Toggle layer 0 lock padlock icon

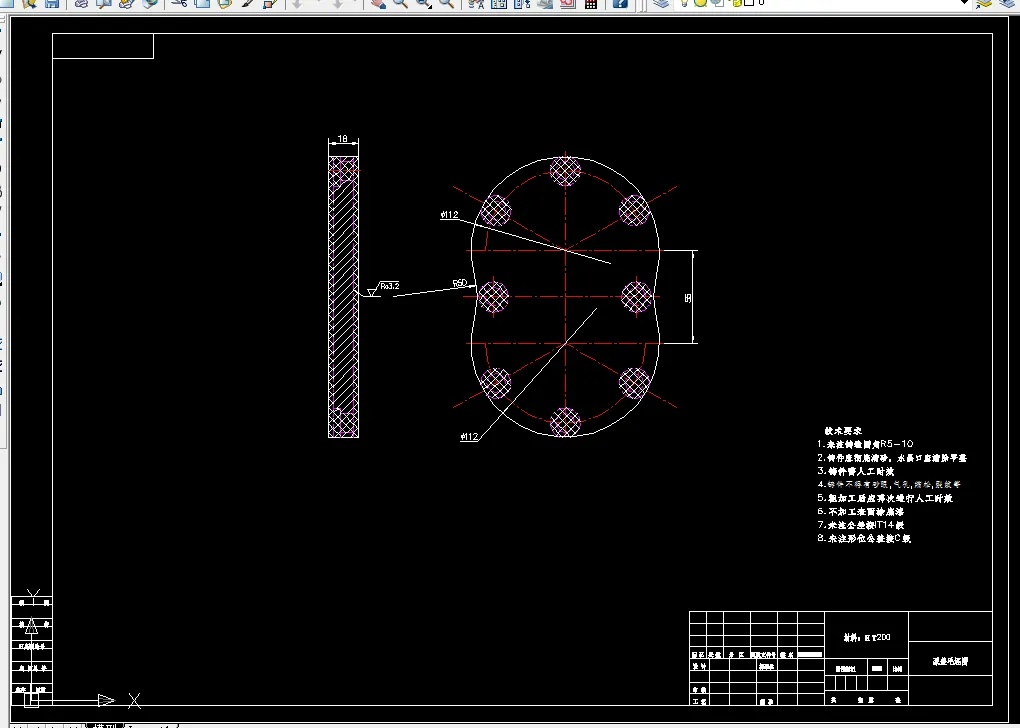[736, 3]
